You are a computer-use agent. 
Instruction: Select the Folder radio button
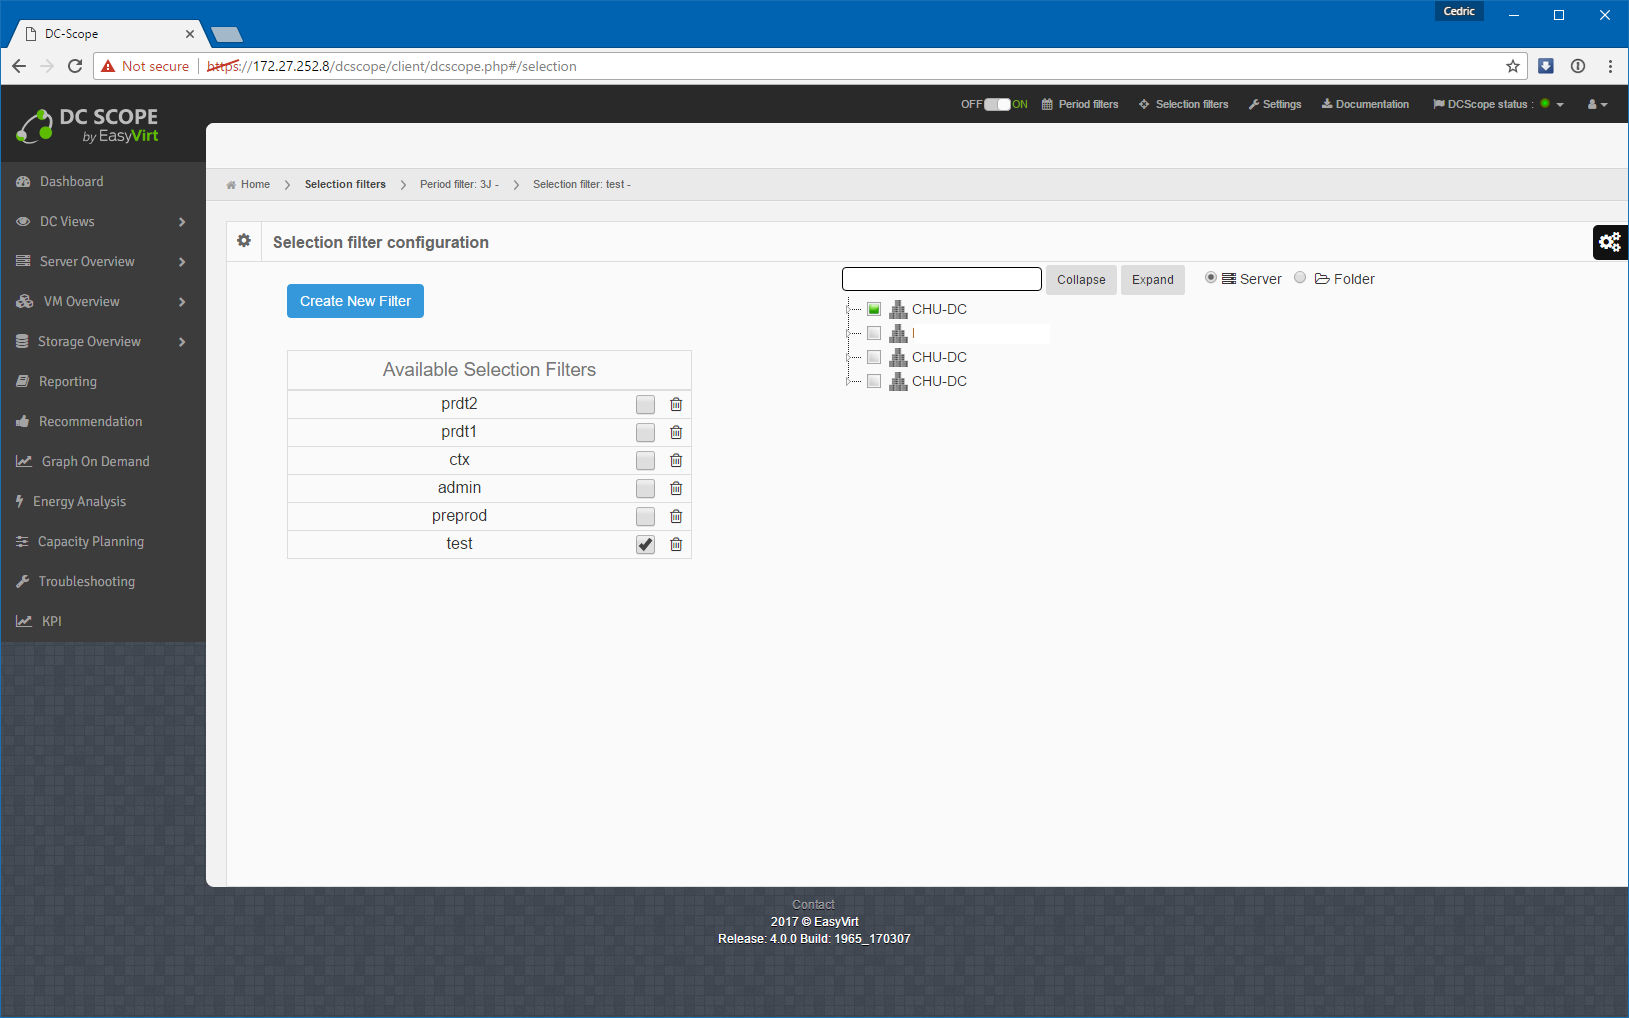[x=1300, y=278]
